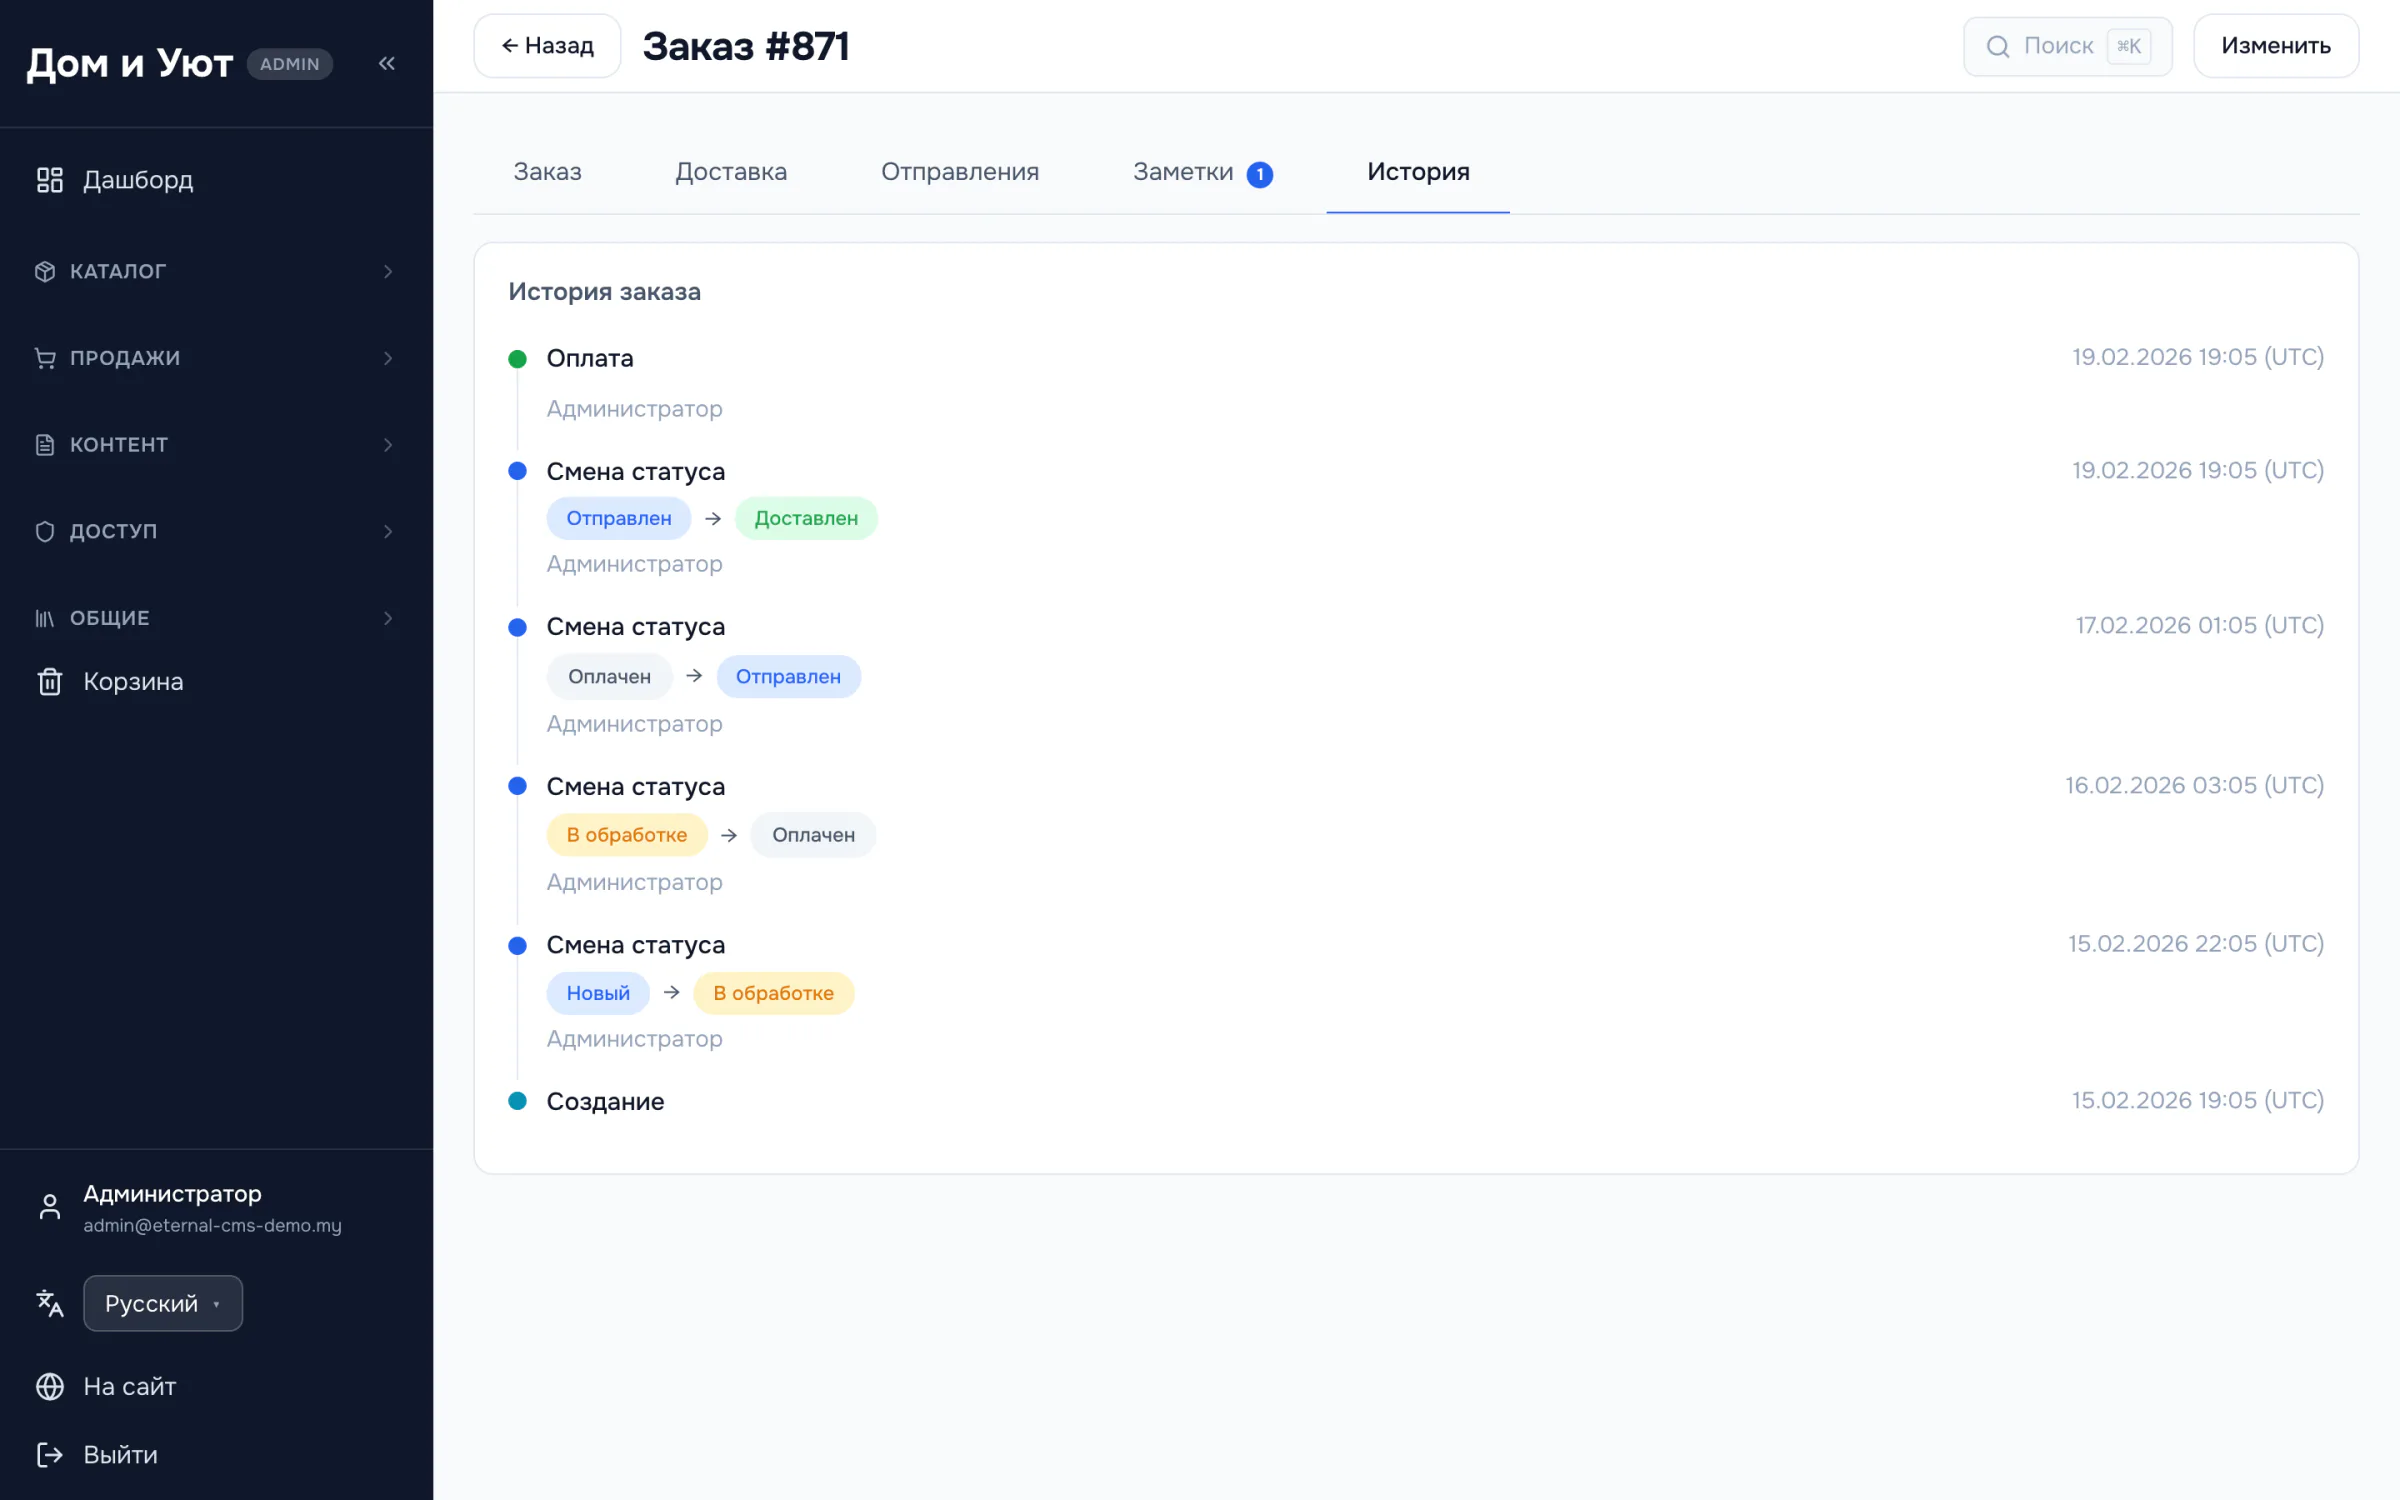Screen dimensions: 2400x1500
Task: Switch to the Заметки tab
Action: click(x=1203, y=172)
